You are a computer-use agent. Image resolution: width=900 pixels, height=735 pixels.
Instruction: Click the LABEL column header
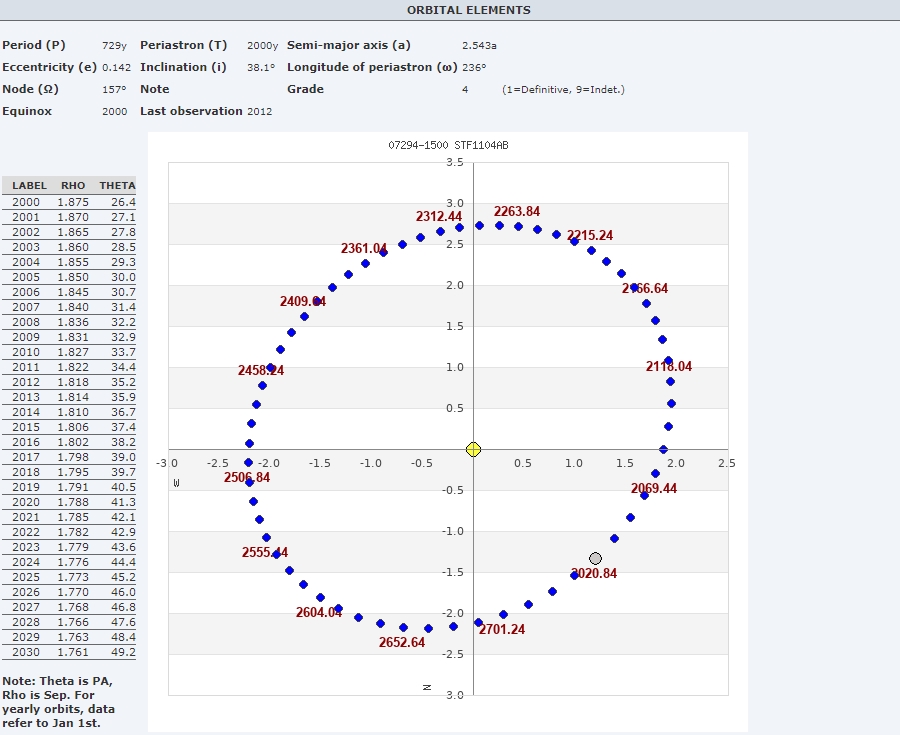[x=29, y=185]
